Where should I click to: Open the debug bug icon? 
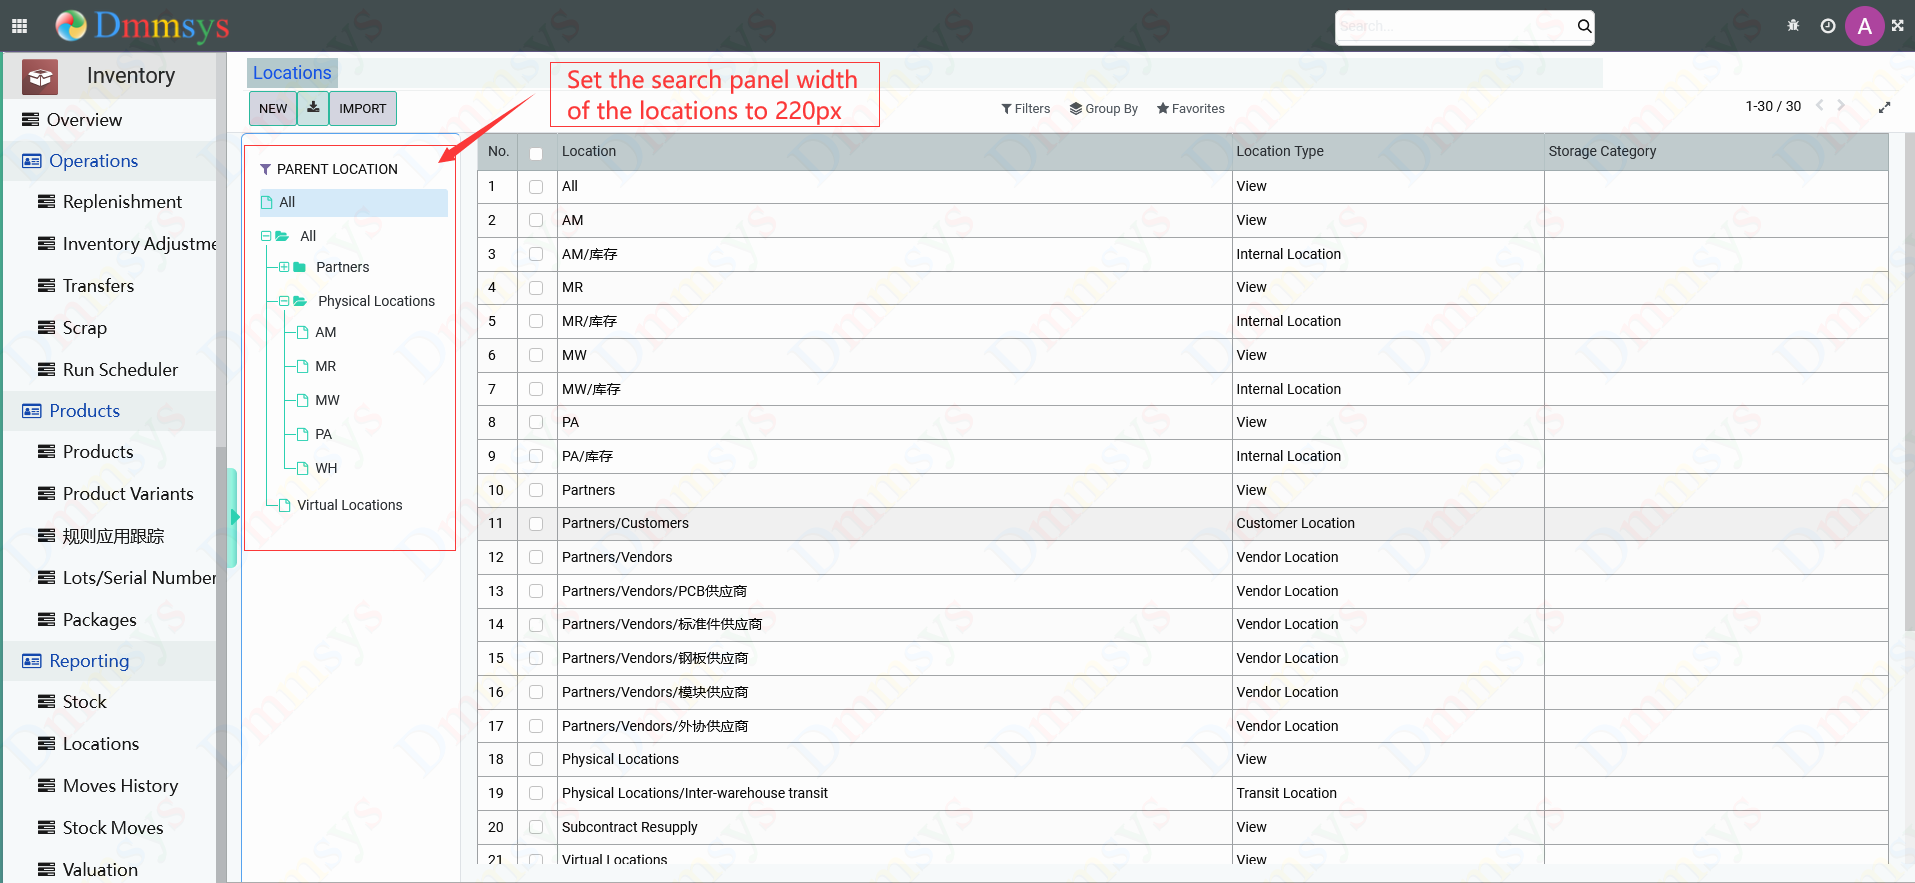1793,26
